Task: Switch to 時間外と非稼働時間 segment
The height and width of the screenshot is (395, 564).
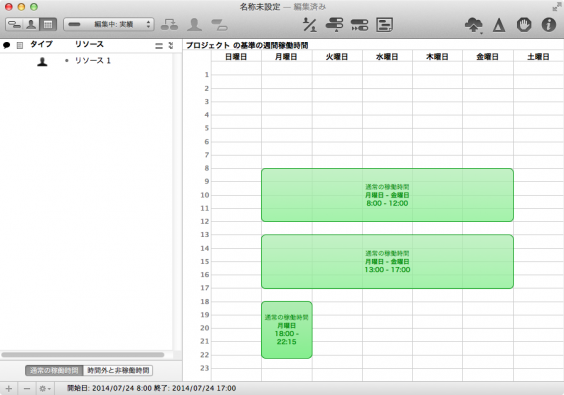Action: pyautogui.click(x=118, y=370)
